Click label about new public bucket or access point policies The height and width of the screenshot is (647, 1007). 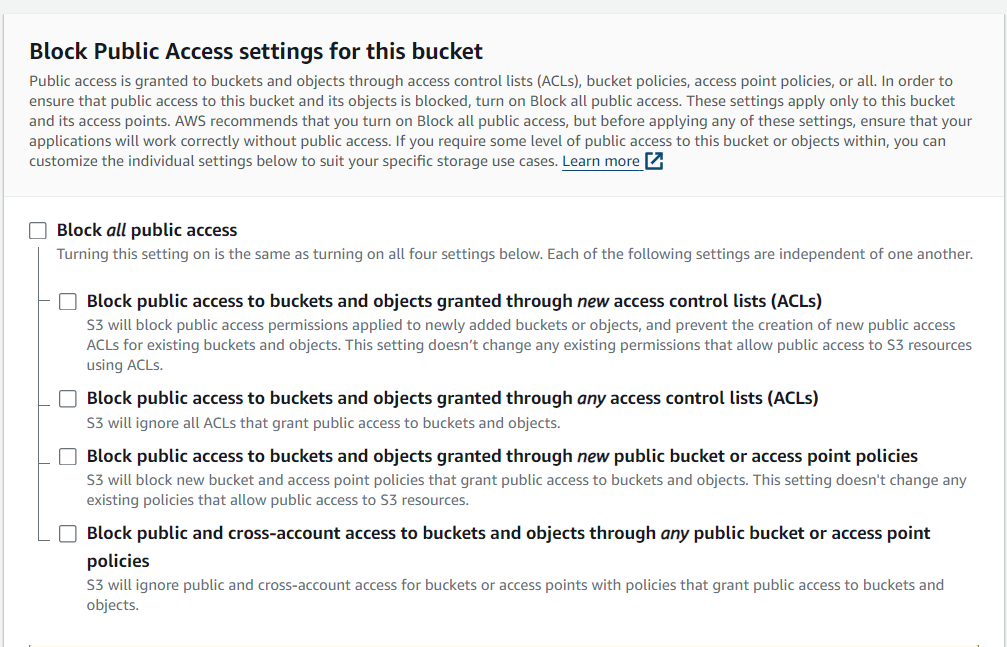[502, 456]
